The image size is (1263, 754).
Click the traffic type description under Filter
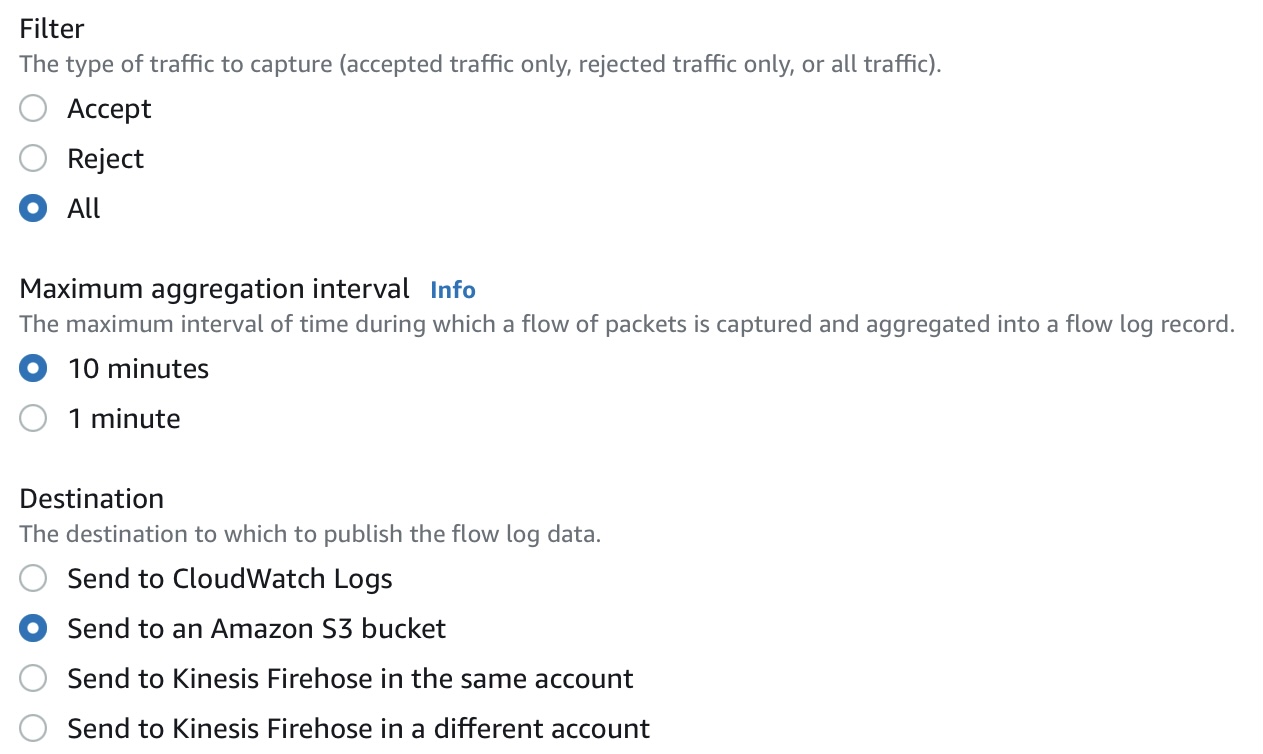[480, 65]
